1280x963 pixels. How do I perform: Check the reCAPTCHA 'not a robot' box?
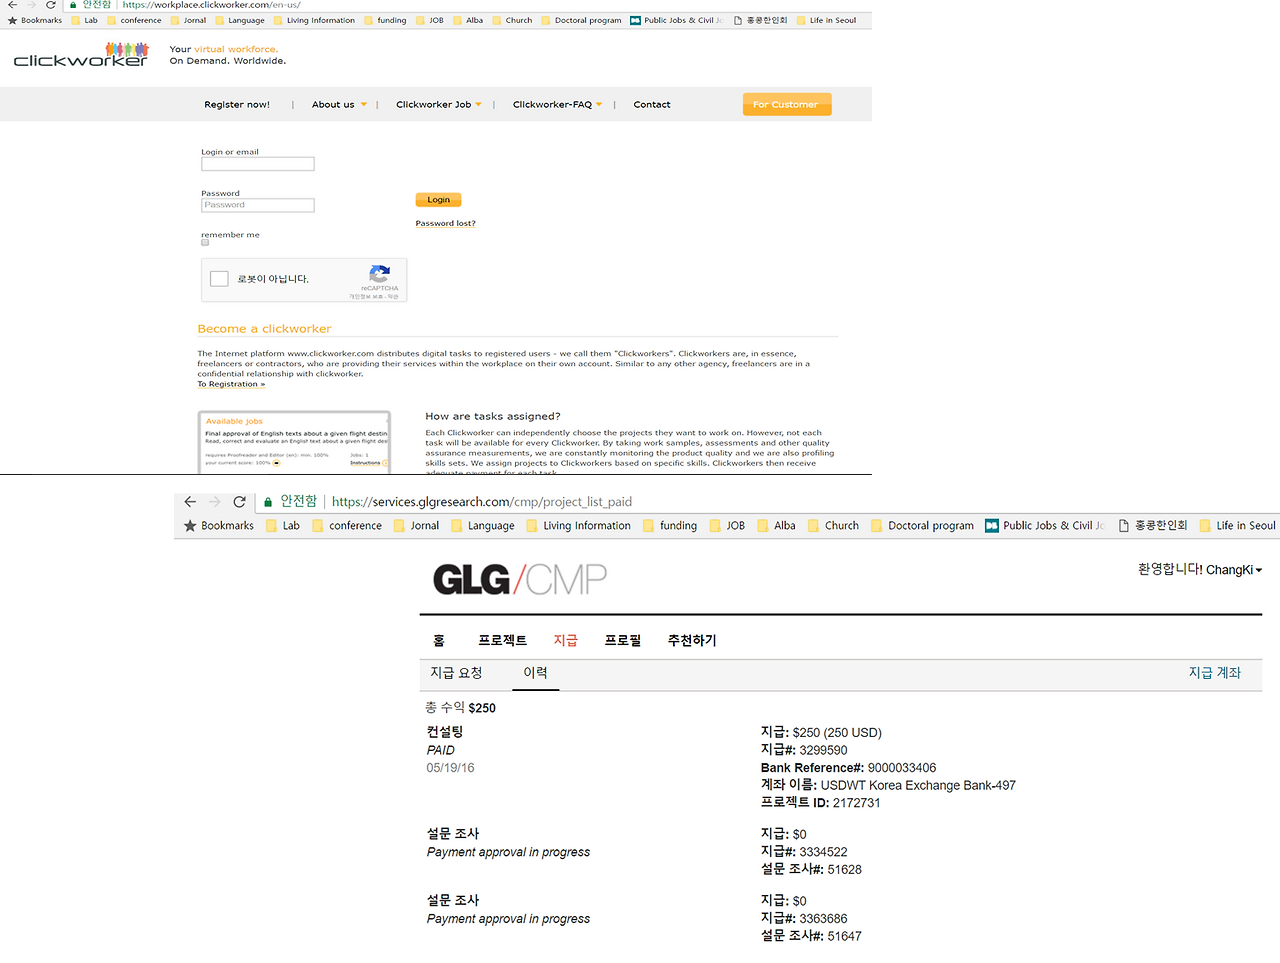219,279
